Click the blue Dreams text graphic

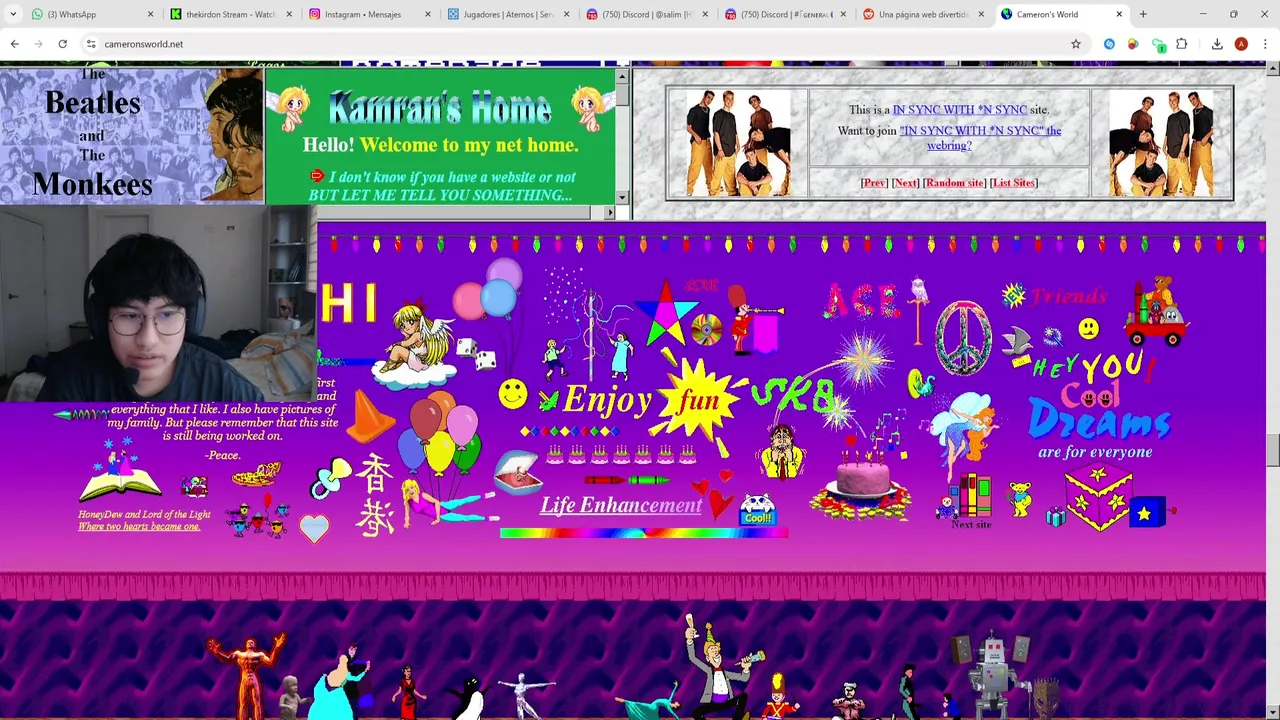1099,419
